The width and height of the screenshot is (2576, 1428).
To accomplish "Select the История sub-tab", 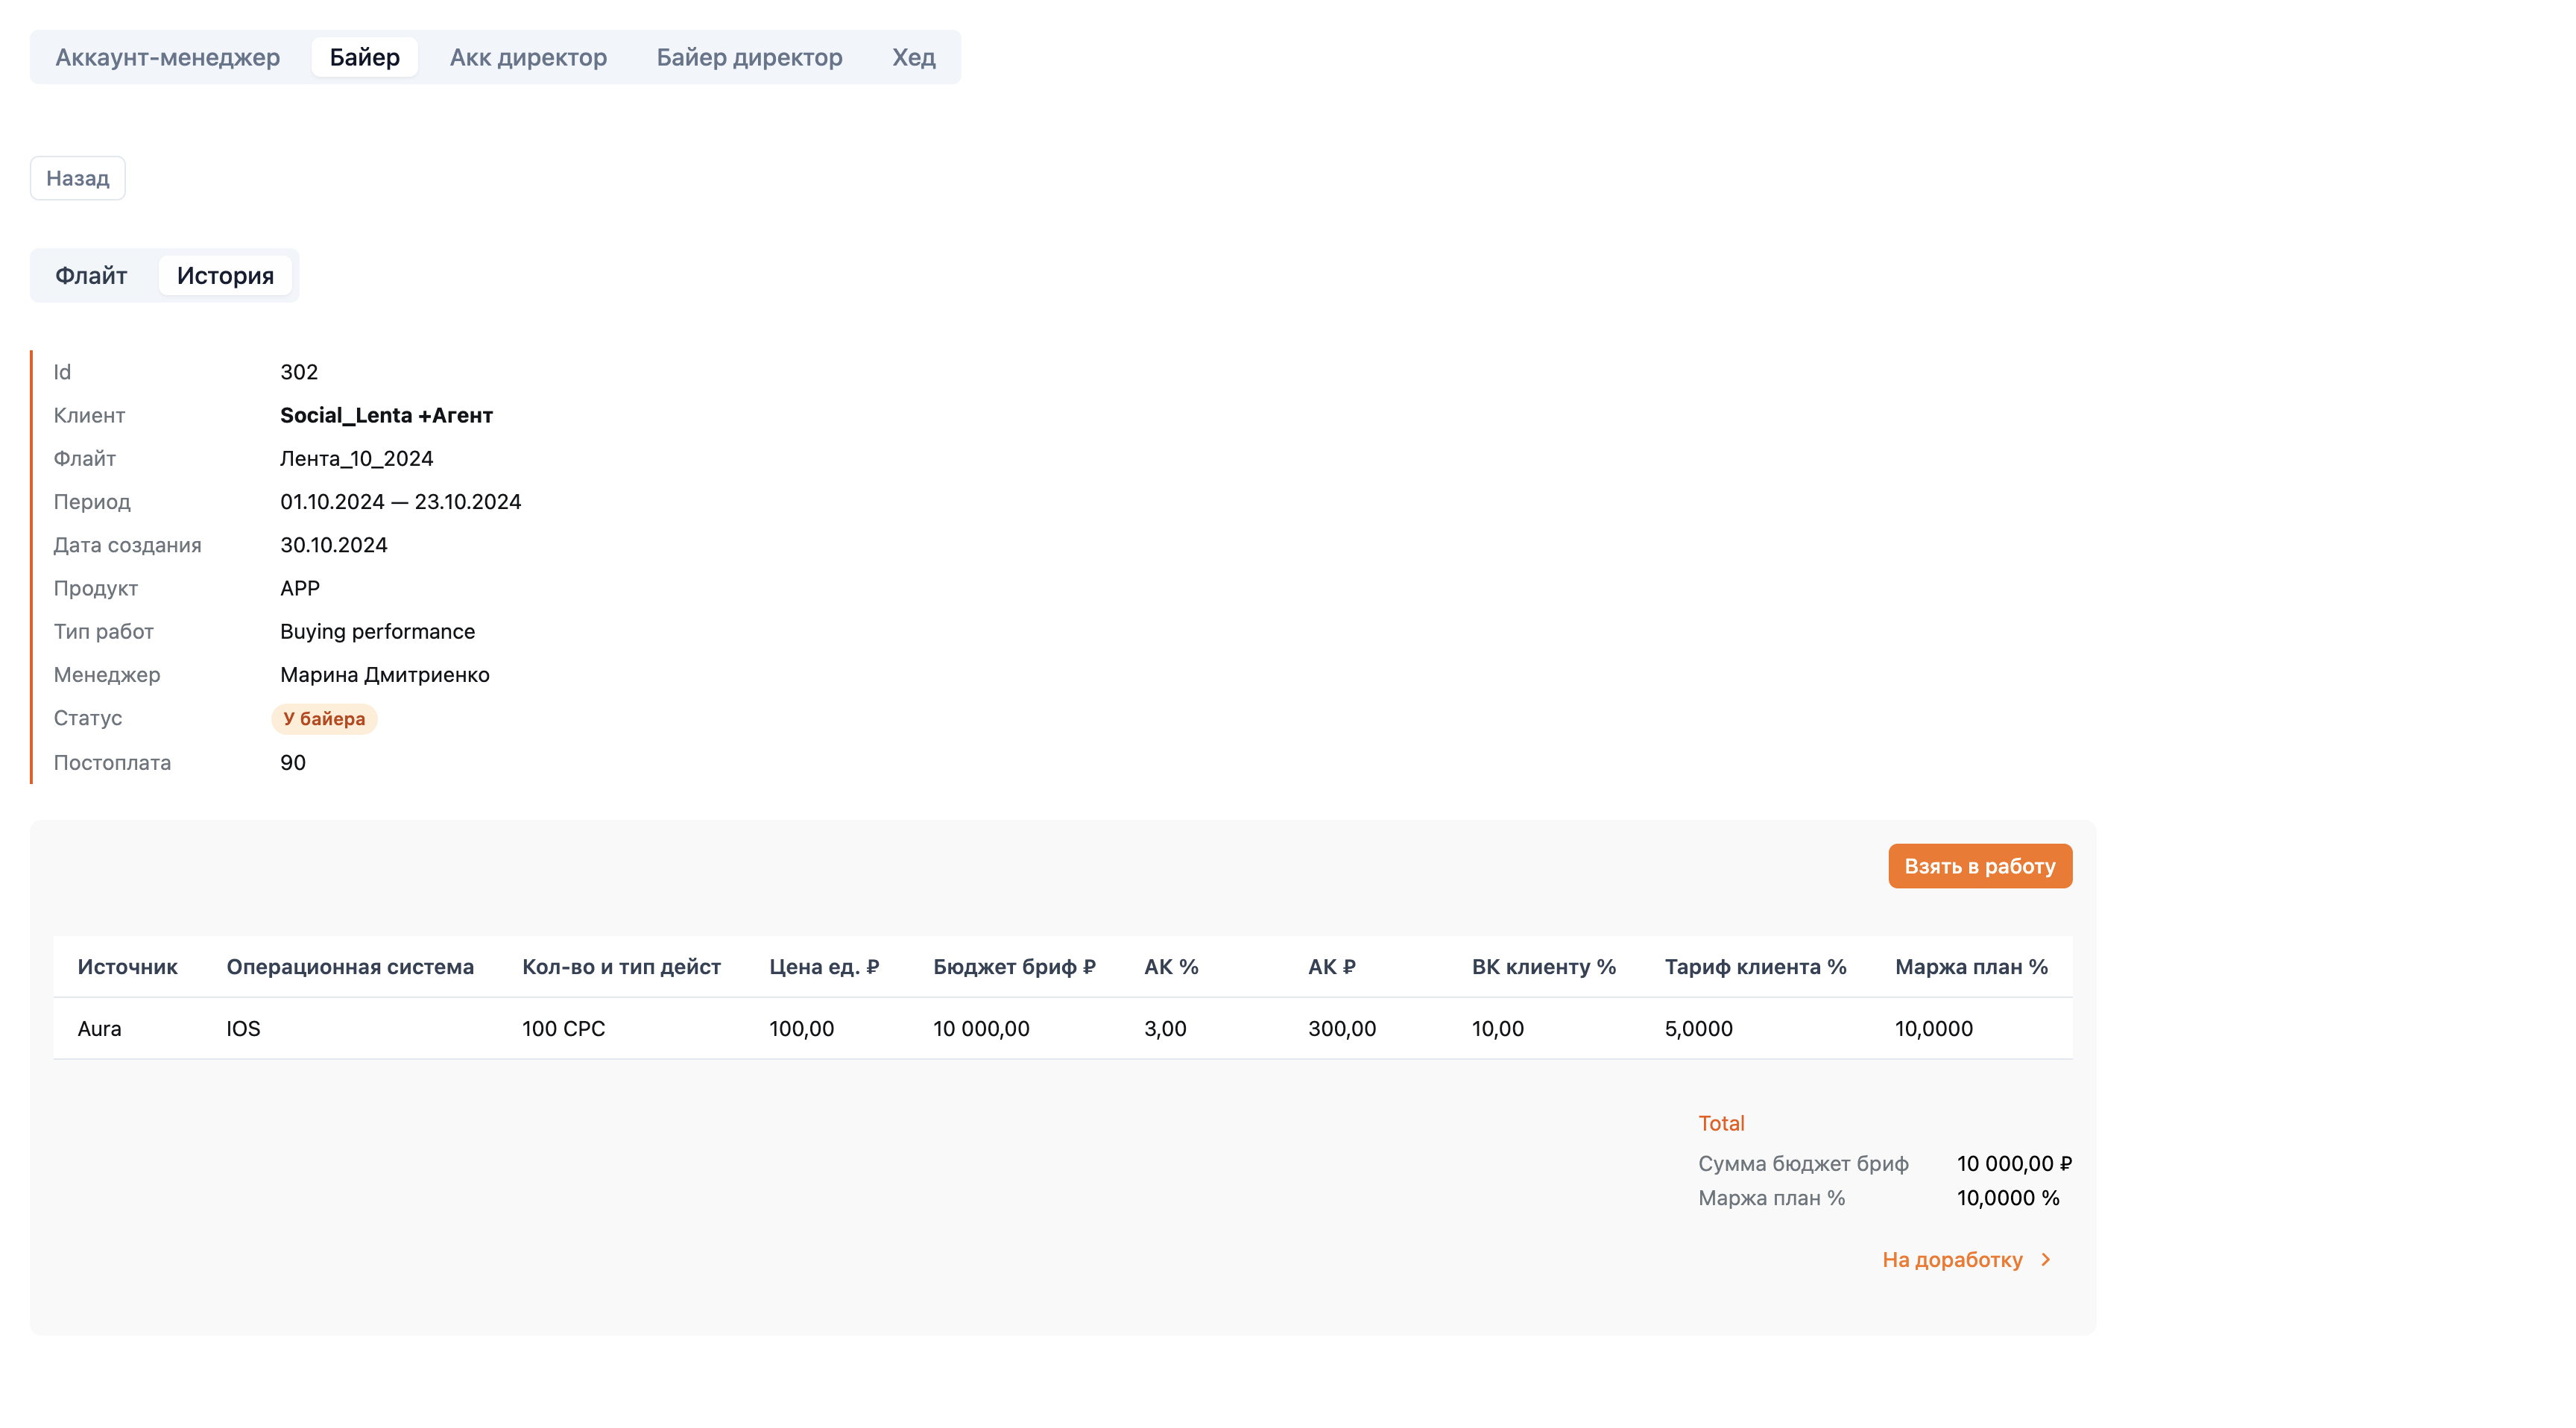I will [x=225, y=275].
